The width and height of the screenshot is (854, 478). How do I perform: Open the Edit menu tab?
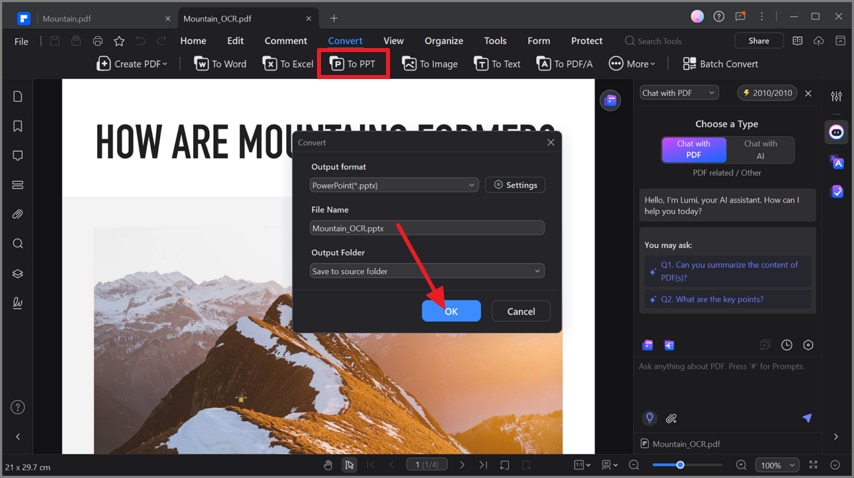[235, 41]
